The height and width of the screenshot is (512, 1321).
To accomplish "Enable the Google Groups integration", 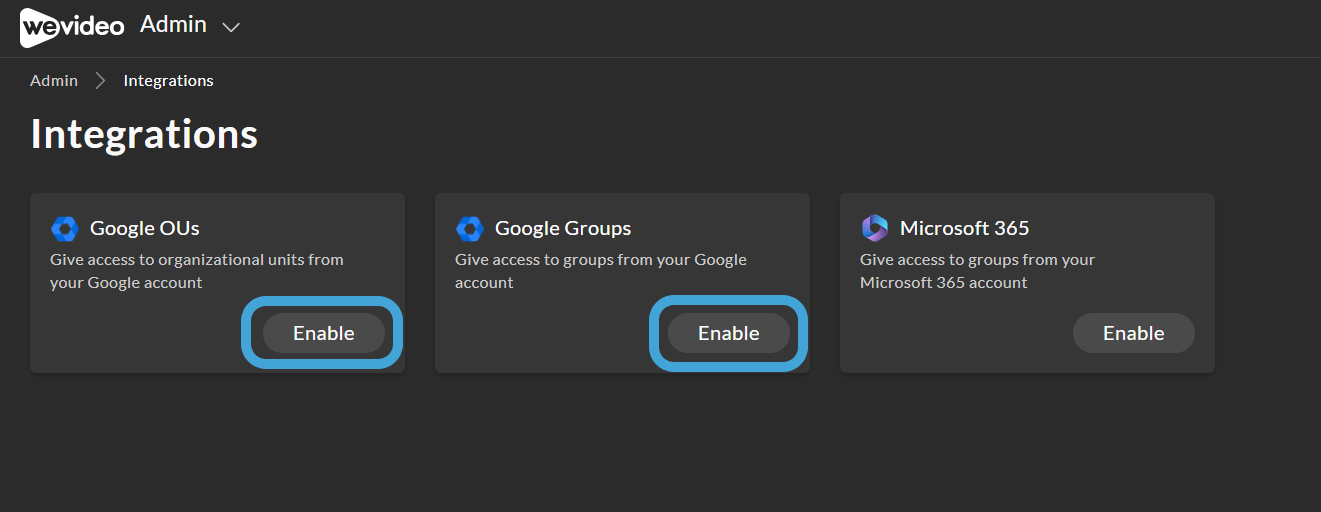I will [729, 333].
